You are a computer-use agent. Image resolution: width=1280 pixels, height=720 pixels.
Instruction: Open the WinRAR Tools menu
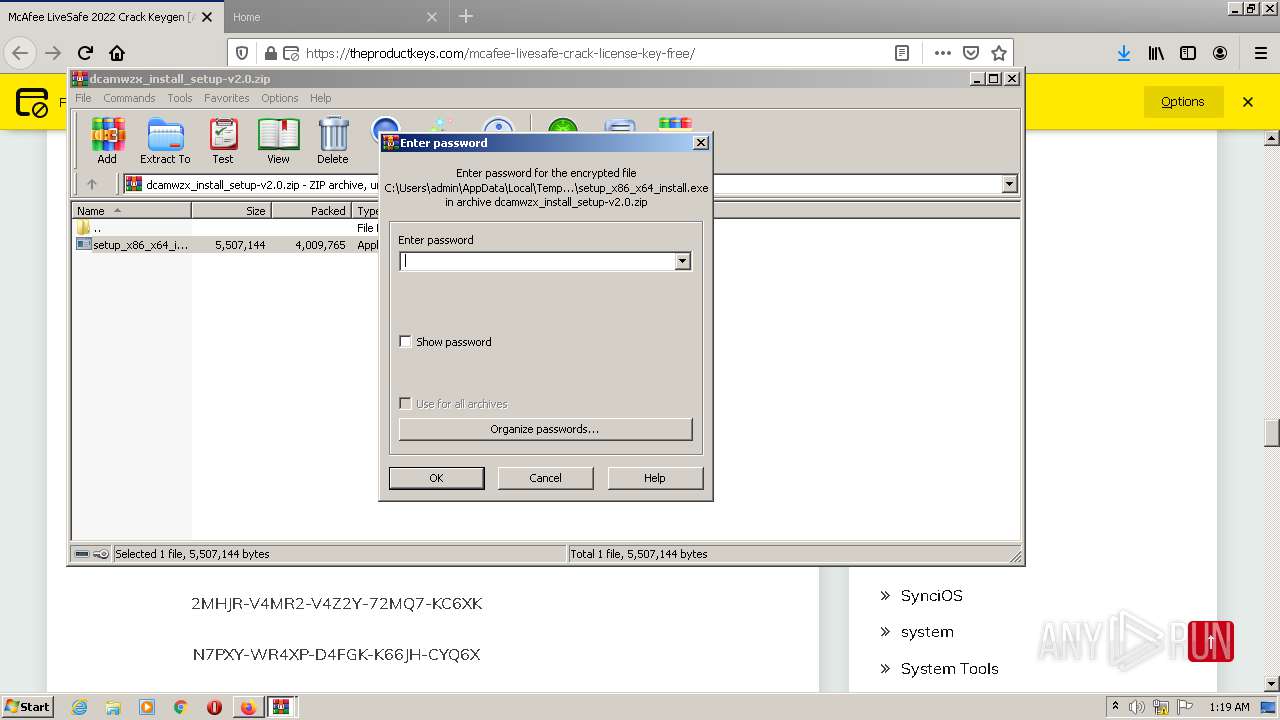pyautogui.click(x=180, y=98)
